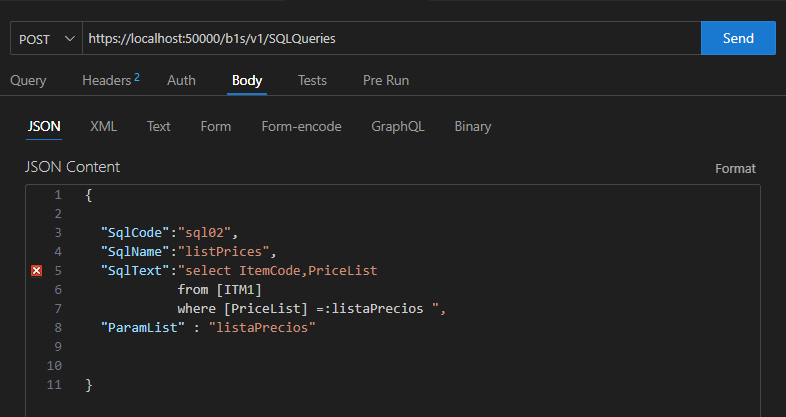Open the POST method dropdown

(x=46, y=38)
